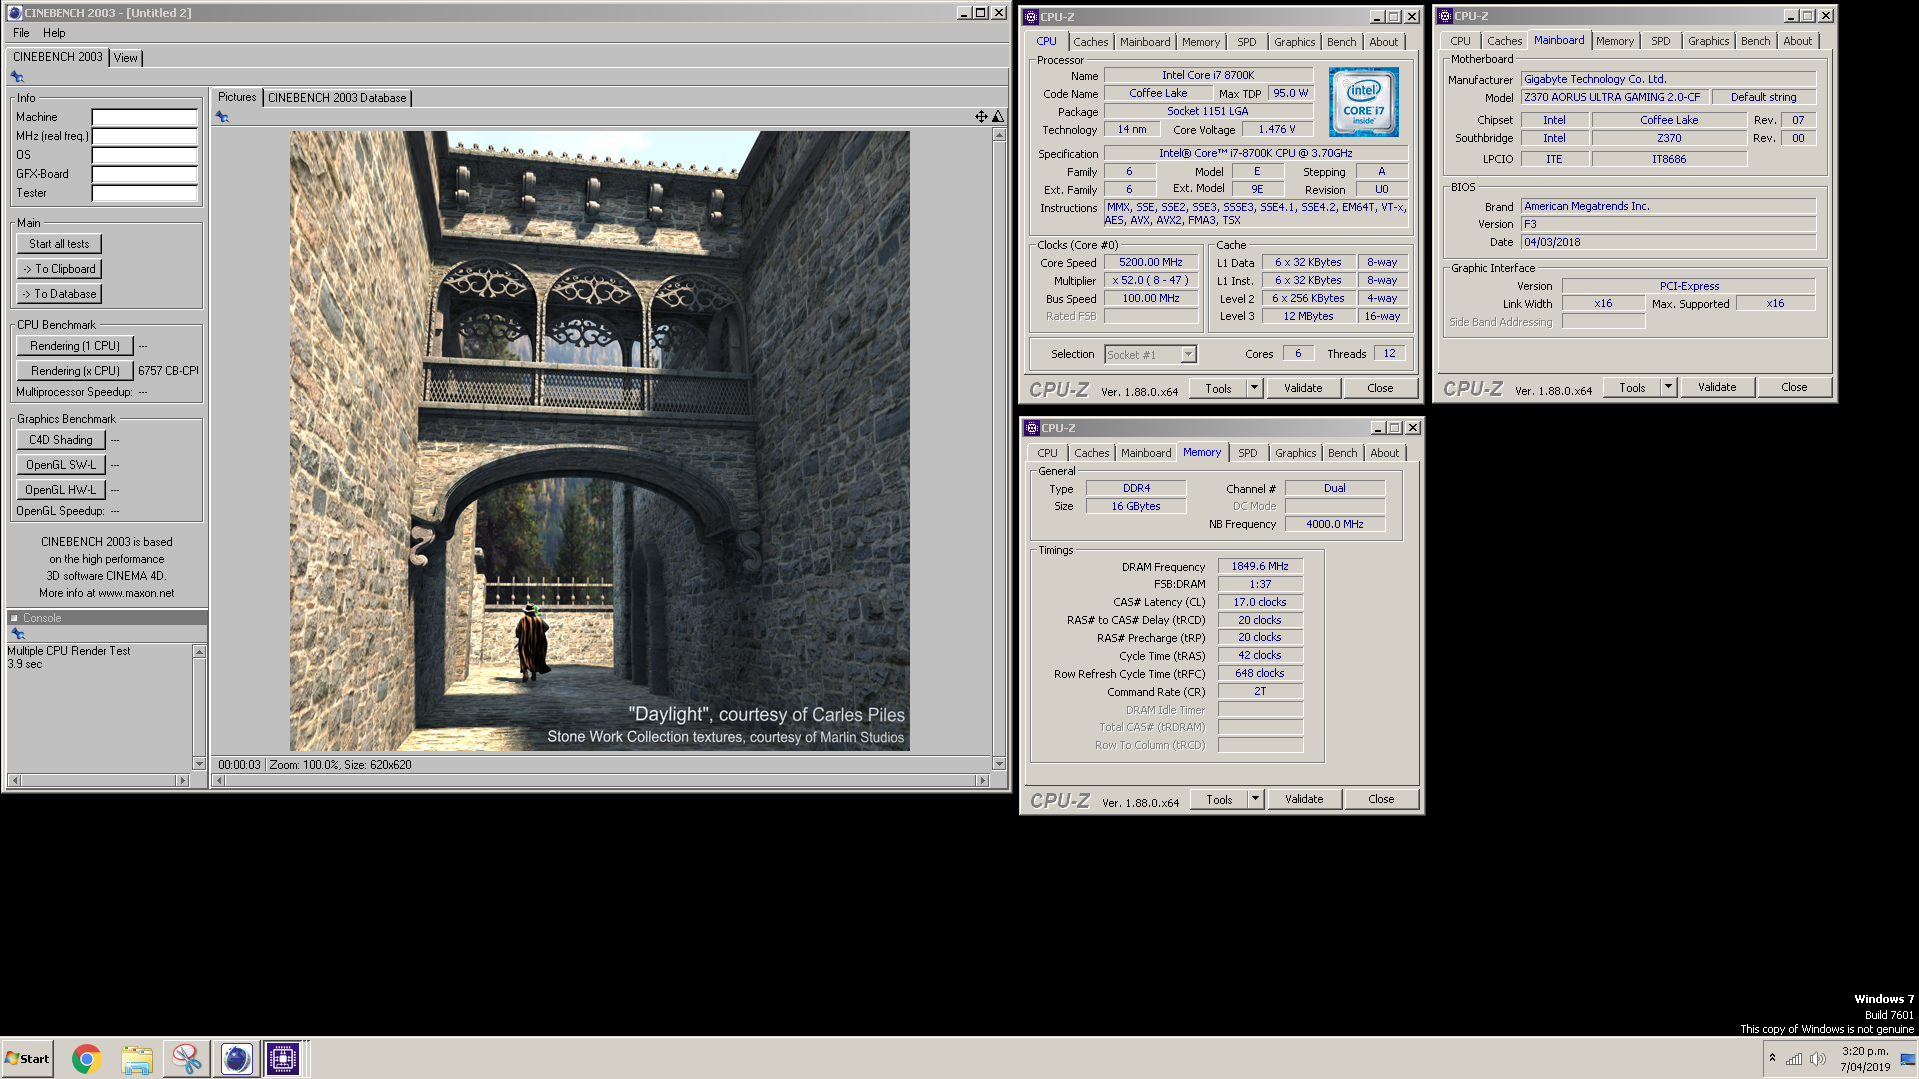Click the Start button

[27, 1058]
